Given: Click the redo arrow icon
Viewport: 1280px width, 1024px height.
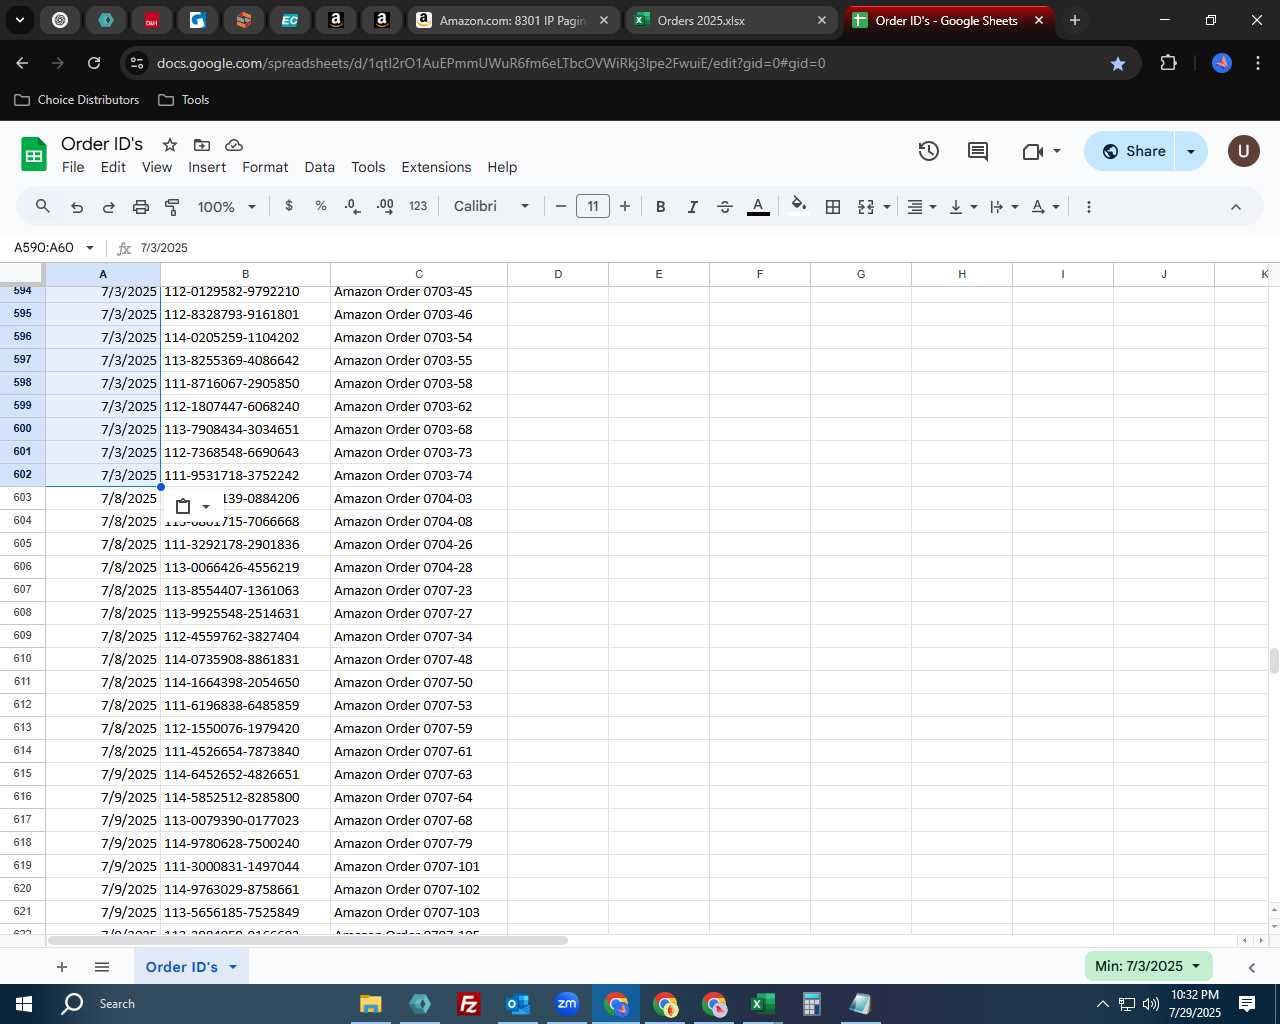Looking at the screenshot, I should point(108,206).
